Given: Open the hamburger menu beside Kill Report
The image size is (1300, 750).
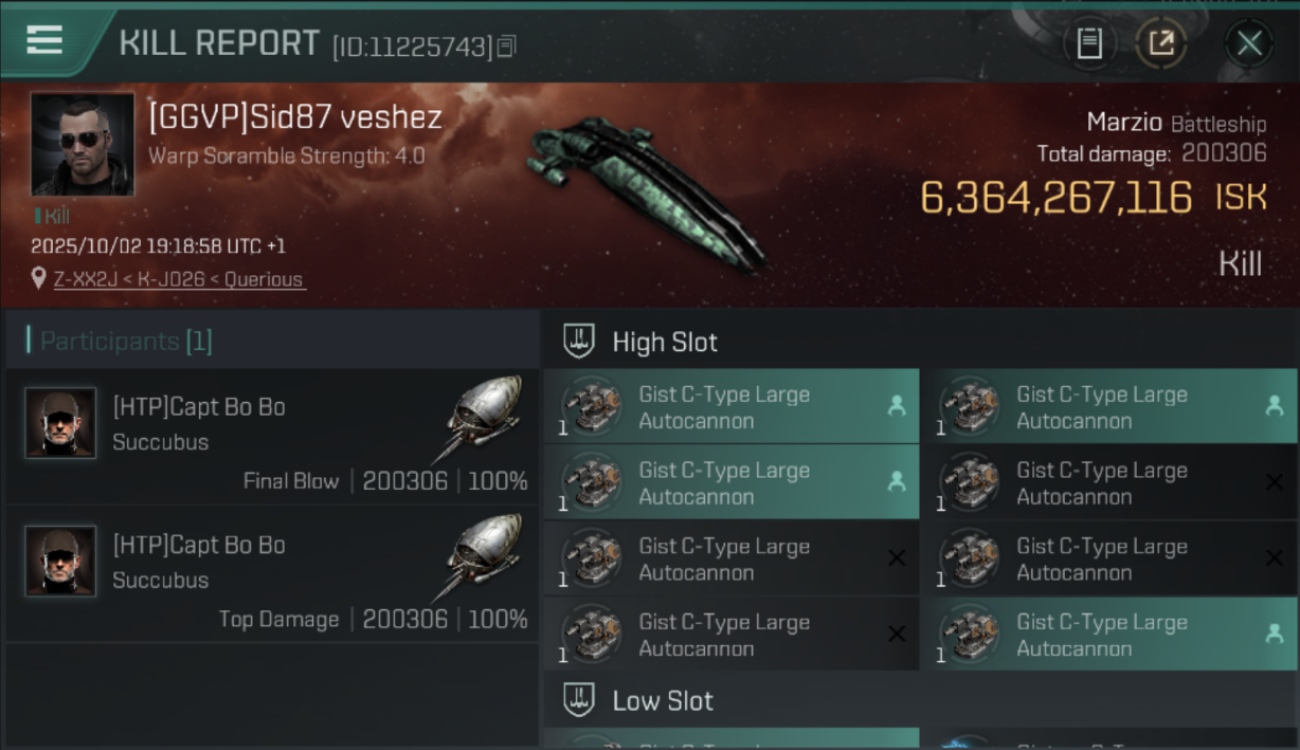Looking at the screenshot, I should click(45, 41).
